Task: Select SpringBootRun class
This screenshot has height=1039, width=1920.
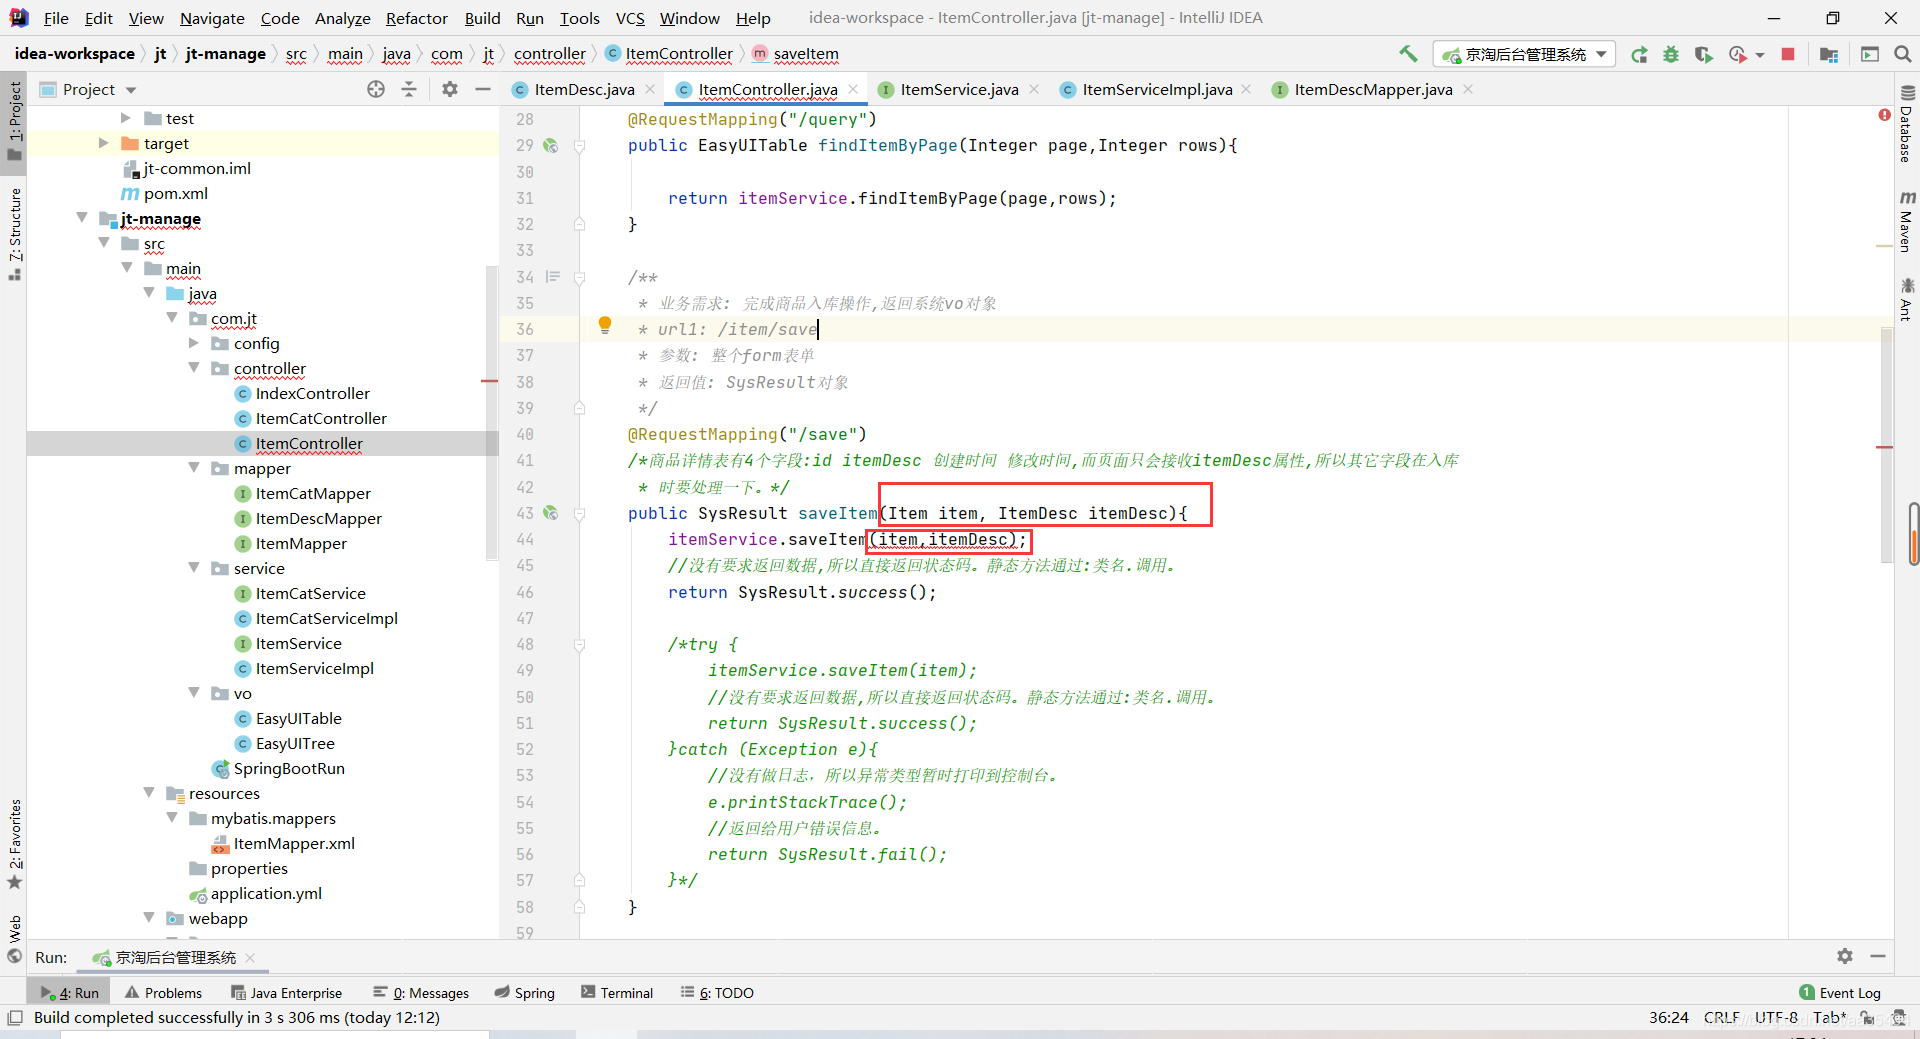Action: (289, 768)
